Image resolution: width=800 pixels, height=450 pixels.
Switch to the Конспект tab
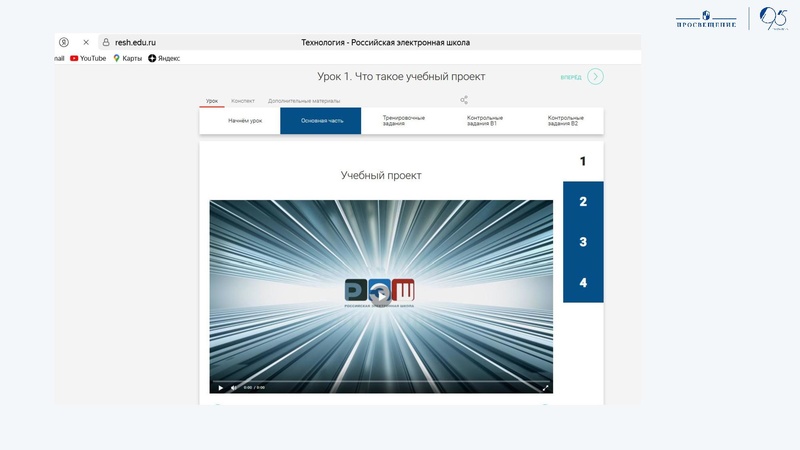(x=243, y=101)
